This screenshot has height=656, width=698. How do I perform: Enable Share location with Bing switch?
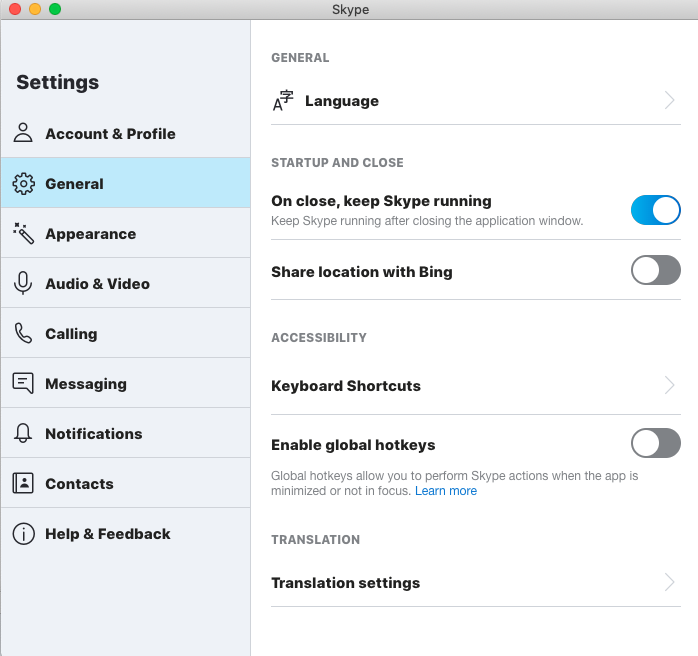[x=656, y=270]
